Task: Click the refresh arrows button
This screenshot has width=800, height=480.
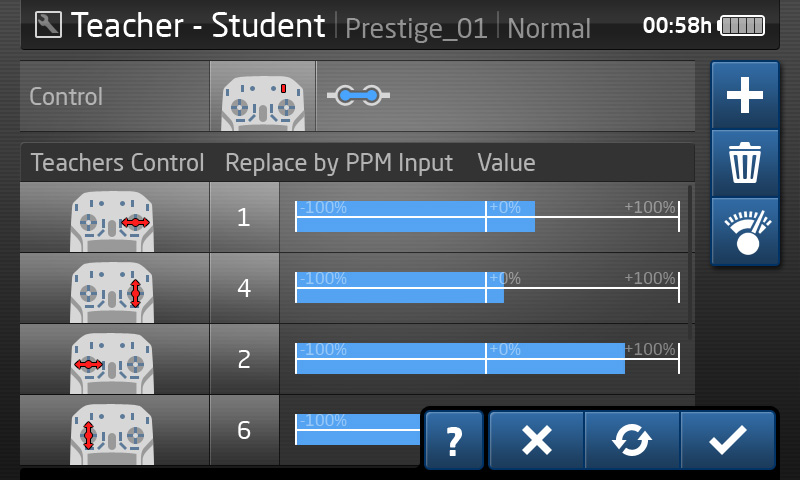Action: [632, 440]
